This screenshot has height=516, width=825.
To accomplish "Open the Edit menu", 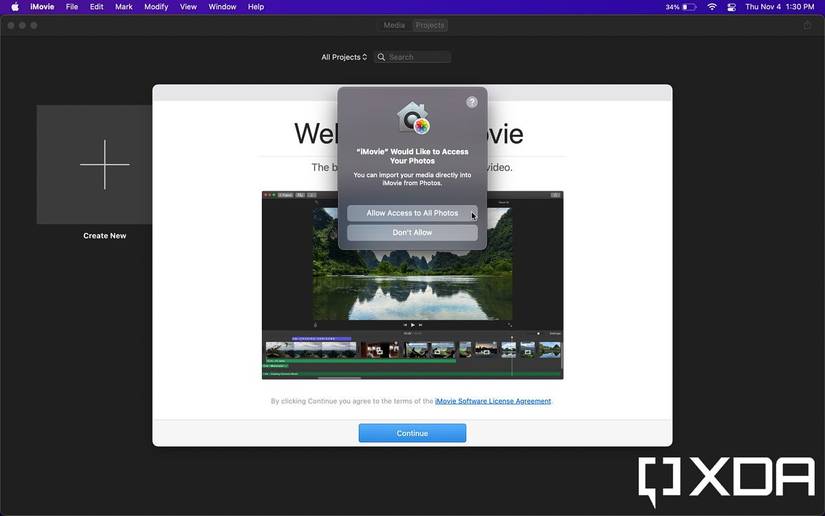I will (x=96, y=7).
